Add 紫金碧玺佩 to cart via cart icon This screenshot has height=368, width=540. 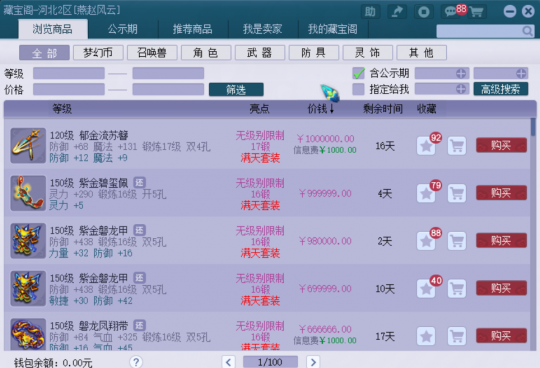[x=457, y=193]
